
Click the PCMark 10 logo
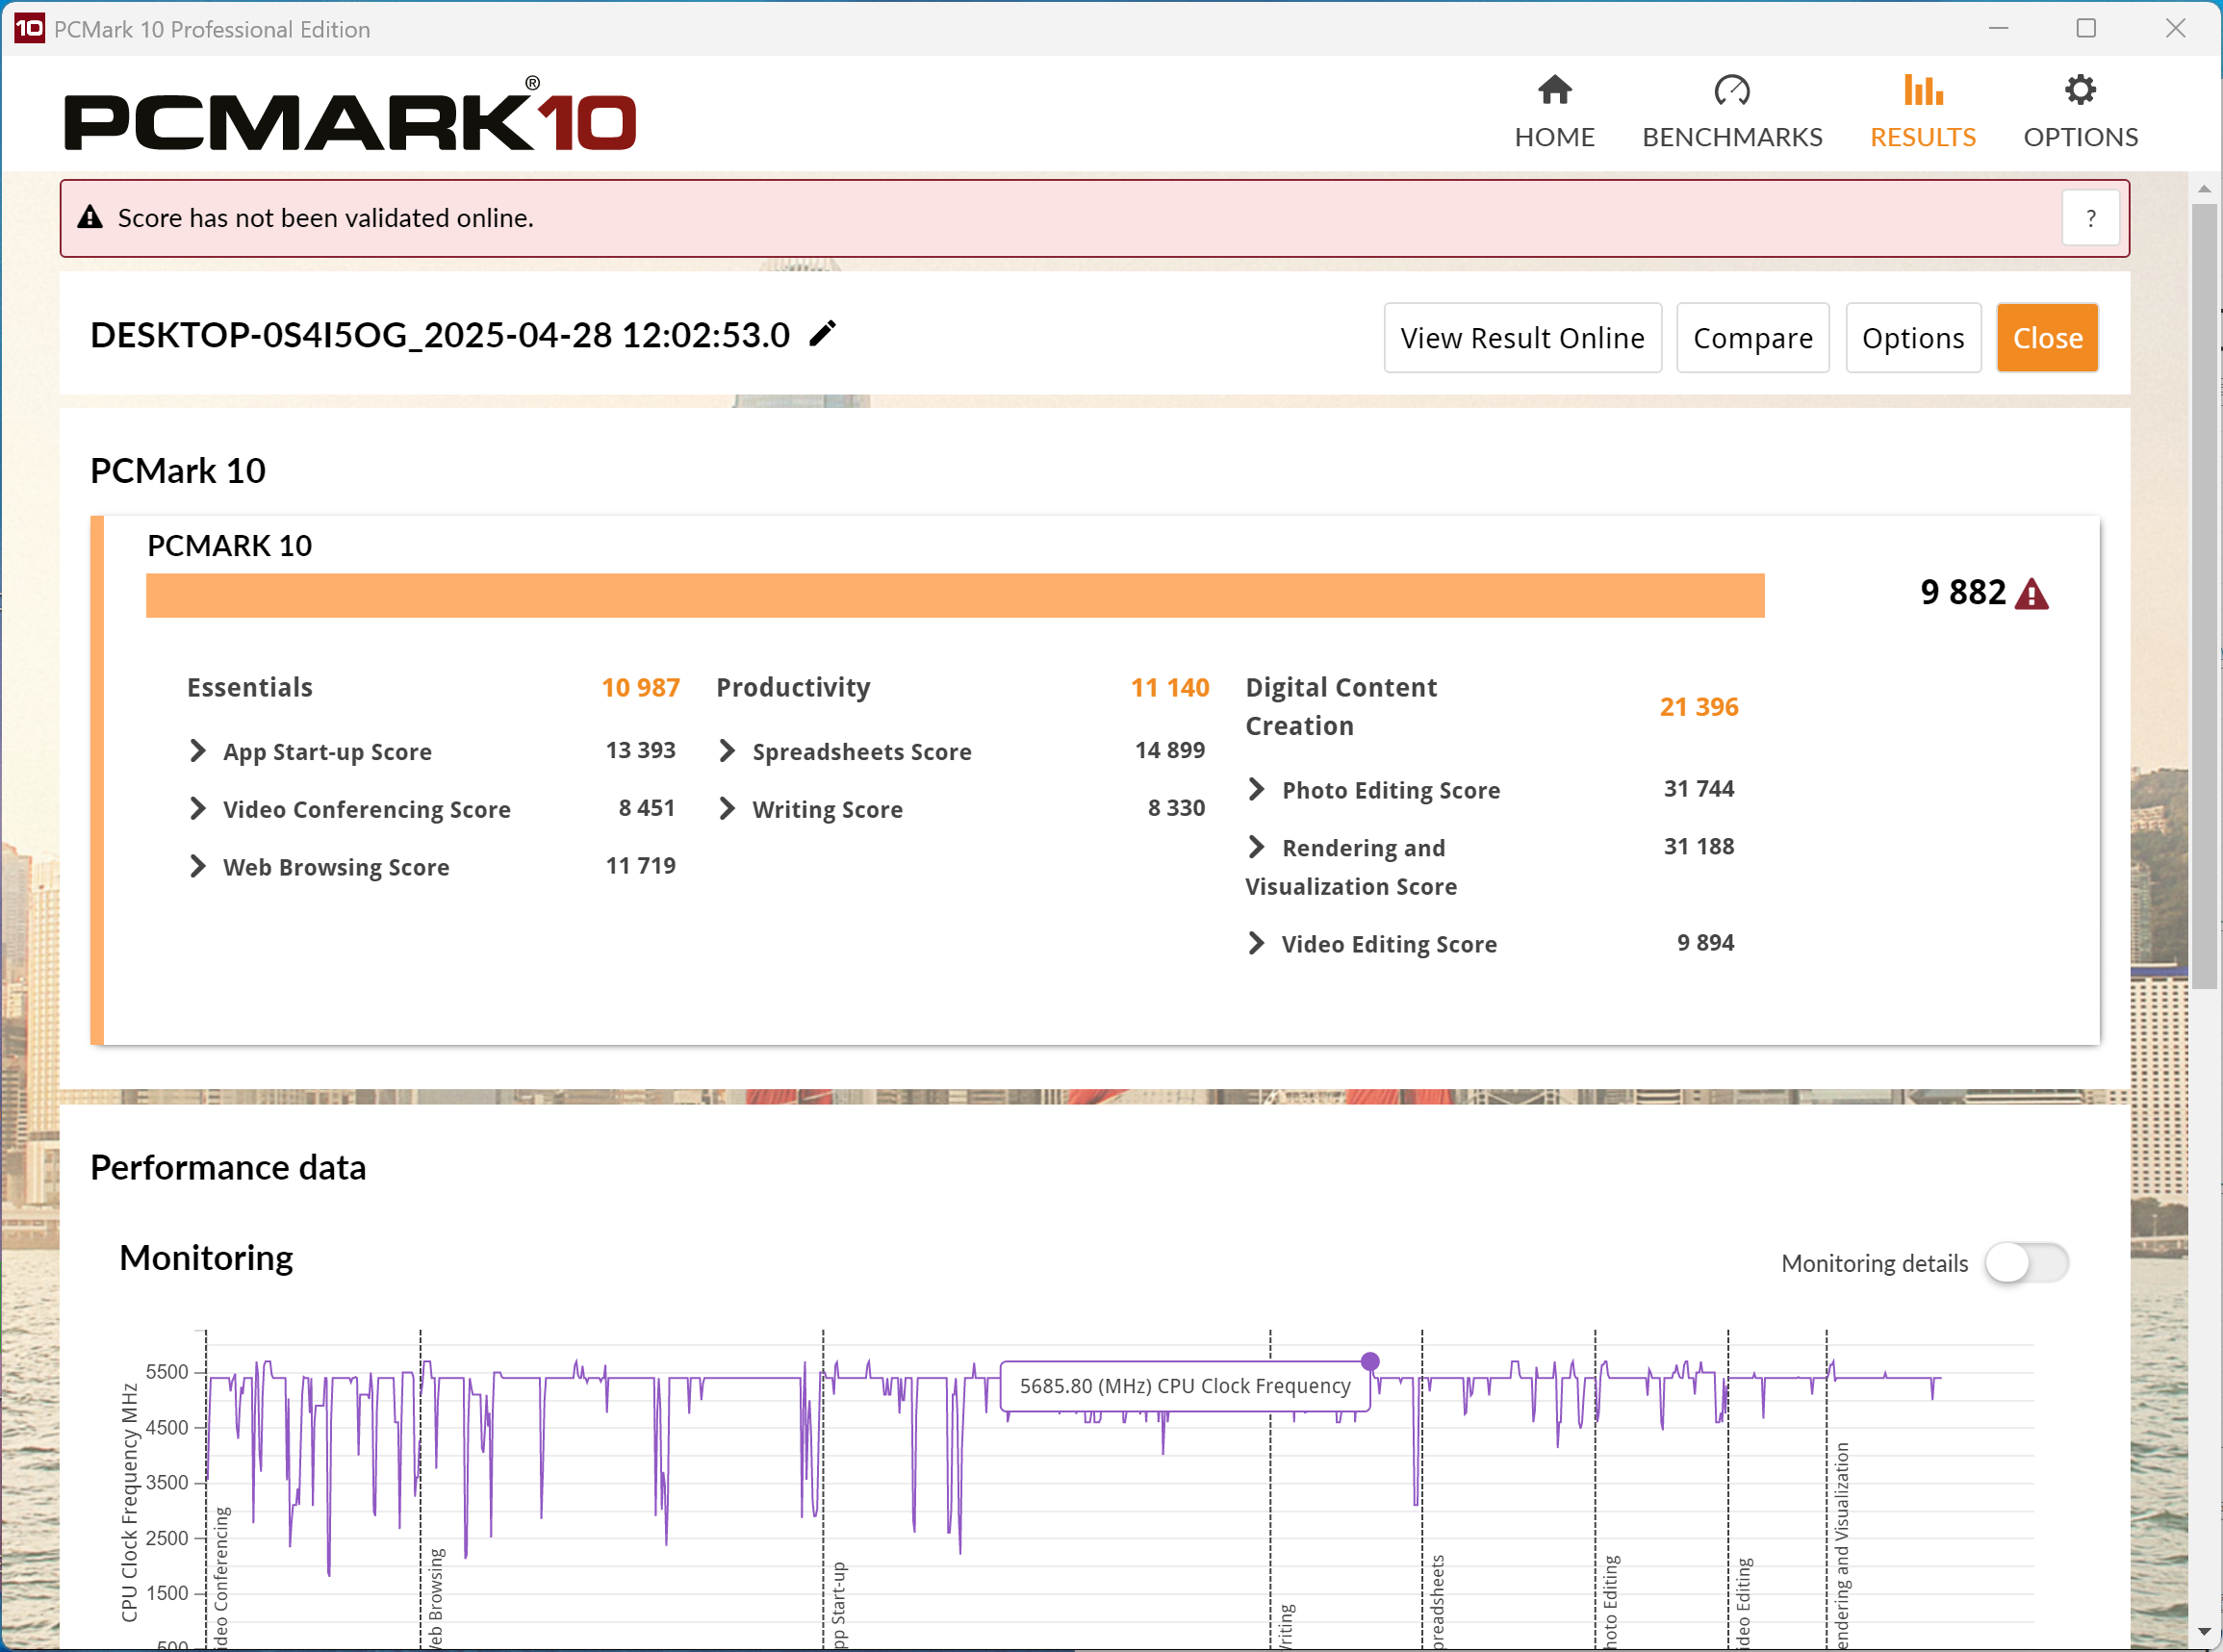click(x=350, y=115)
